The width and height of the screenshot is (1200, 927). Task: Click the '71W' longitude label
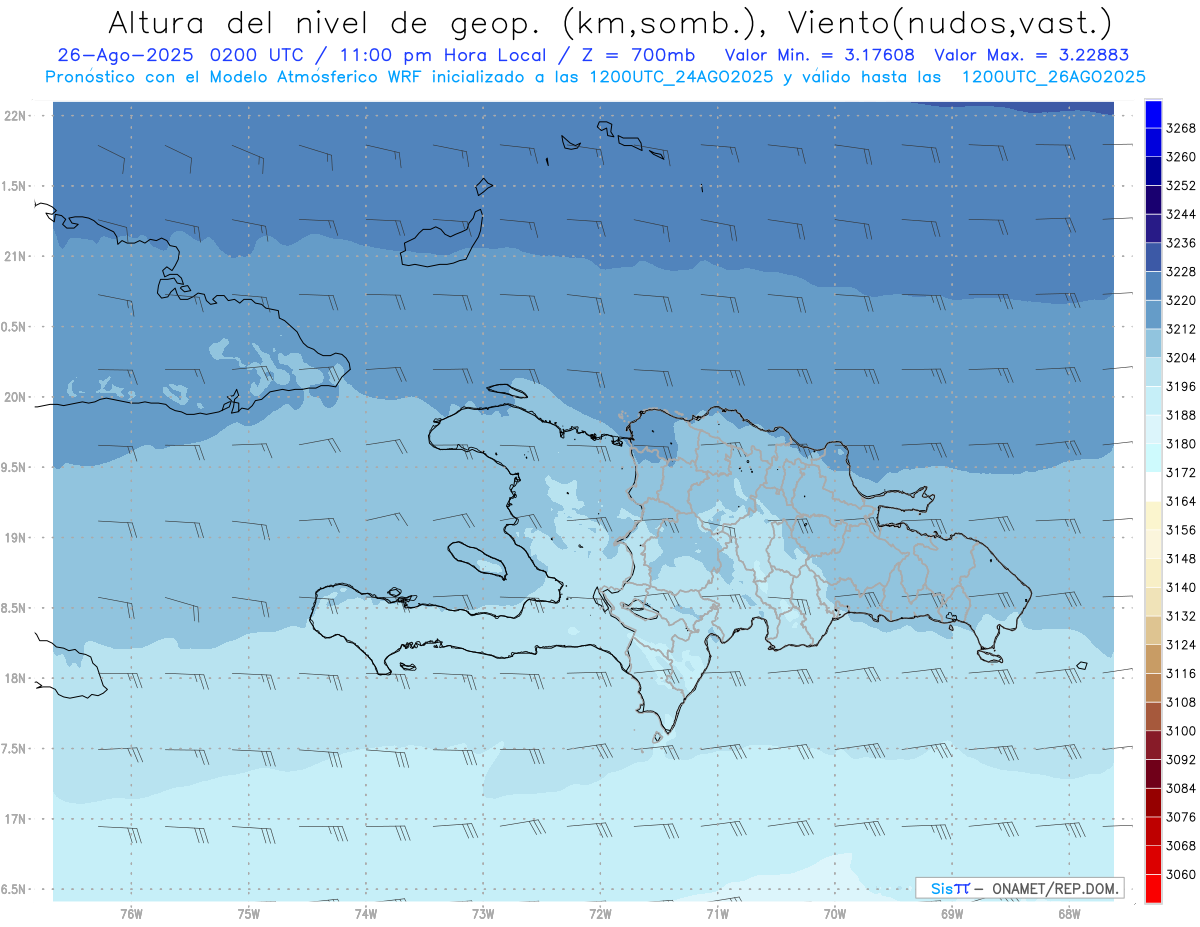point(717,914)
